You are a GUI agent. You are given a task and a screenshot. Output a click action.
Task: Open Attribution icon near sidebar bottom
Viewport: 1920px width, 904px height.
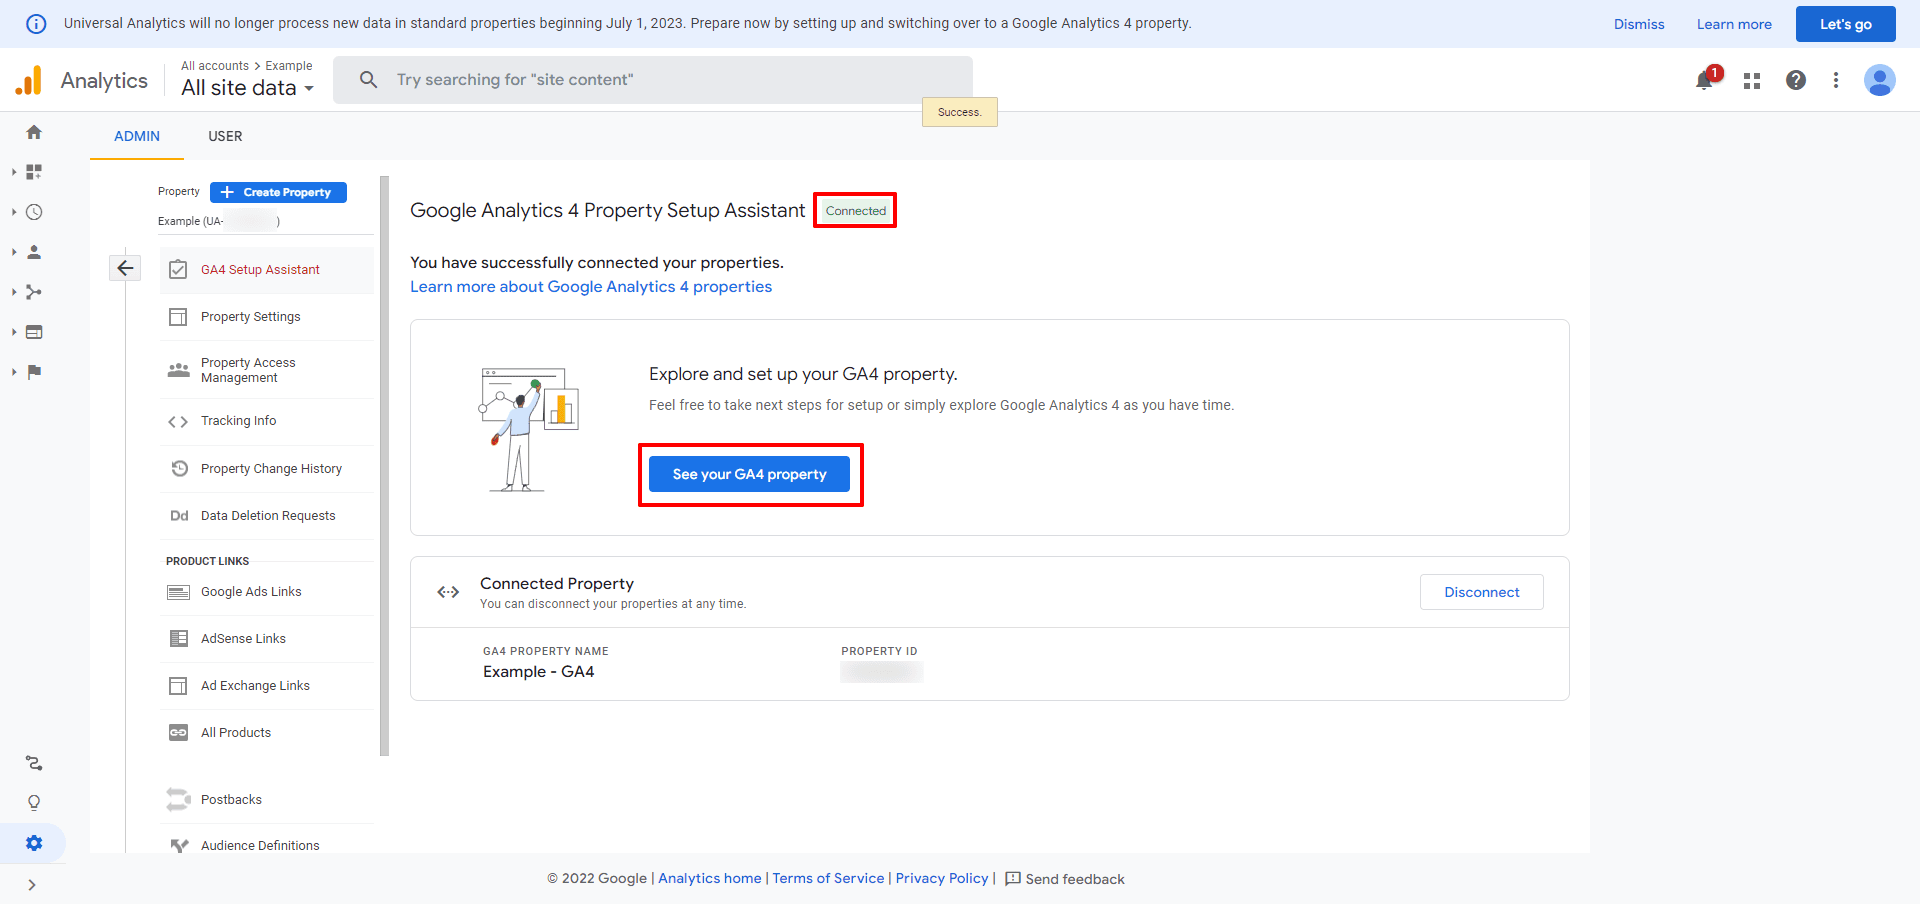(34, 763)
